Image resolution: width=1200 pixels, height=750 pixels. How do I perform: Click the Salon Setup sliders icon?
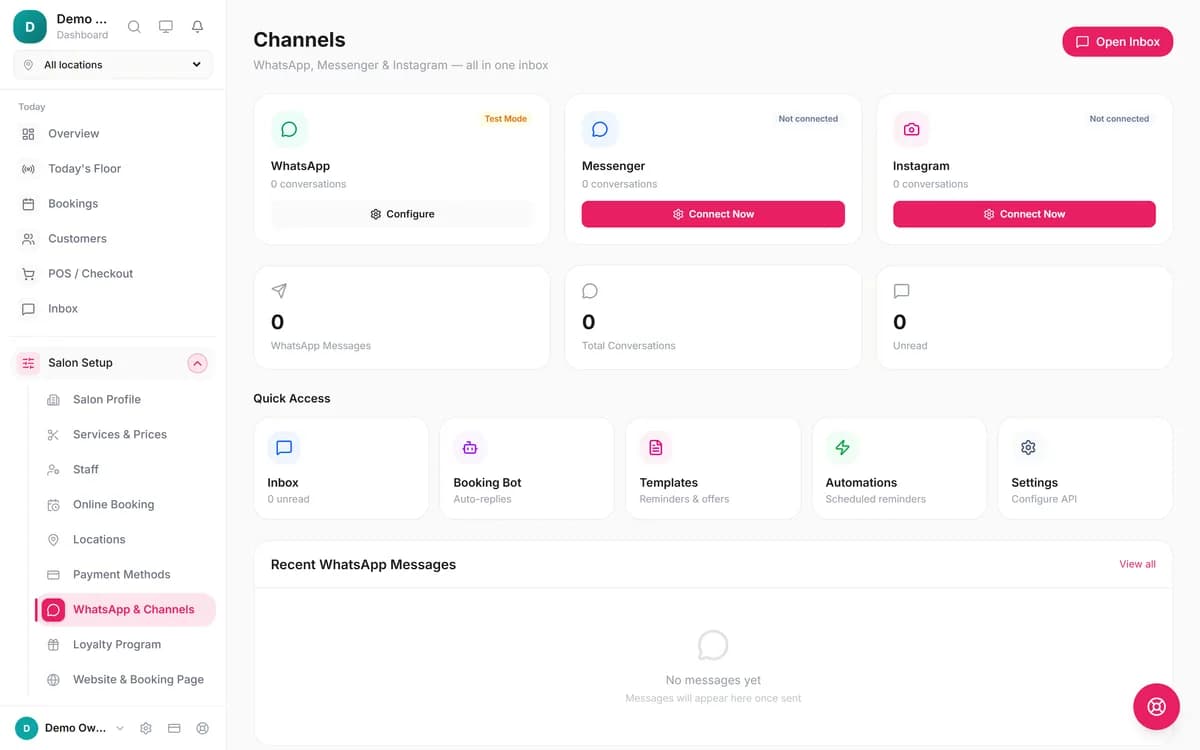pos(28,363)
